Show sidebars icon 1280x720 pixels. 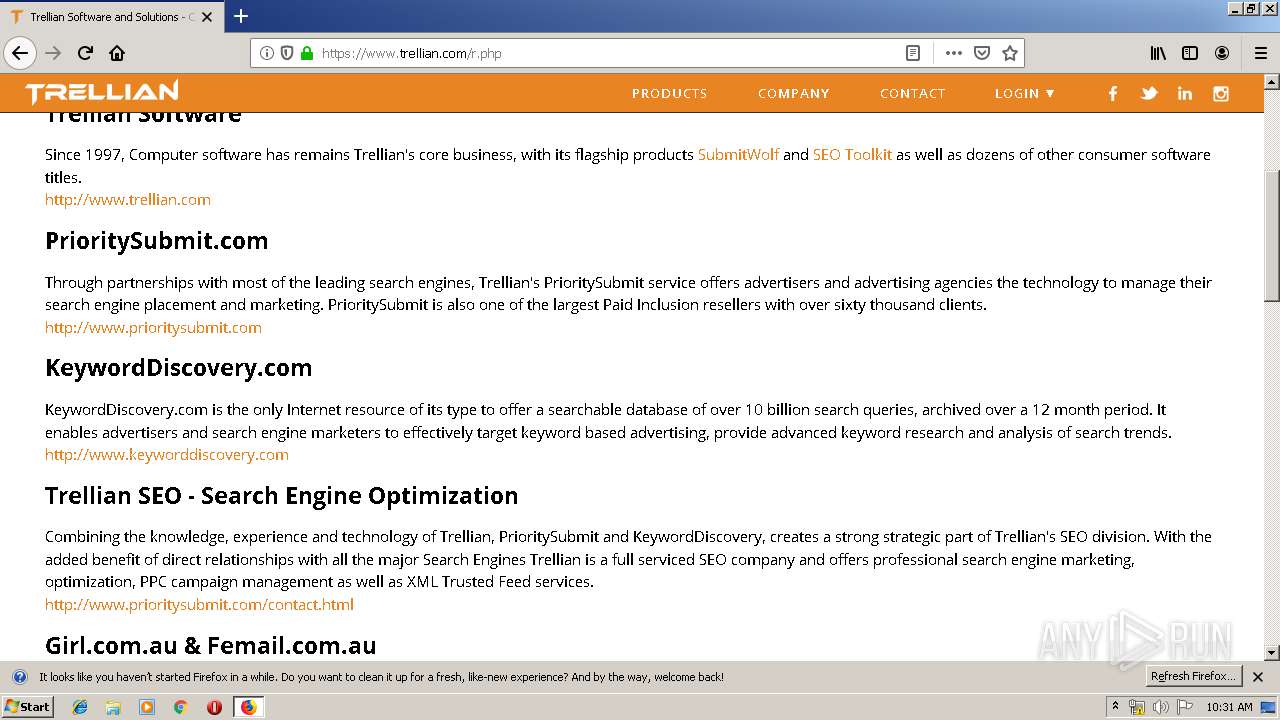coord(1190,53)
